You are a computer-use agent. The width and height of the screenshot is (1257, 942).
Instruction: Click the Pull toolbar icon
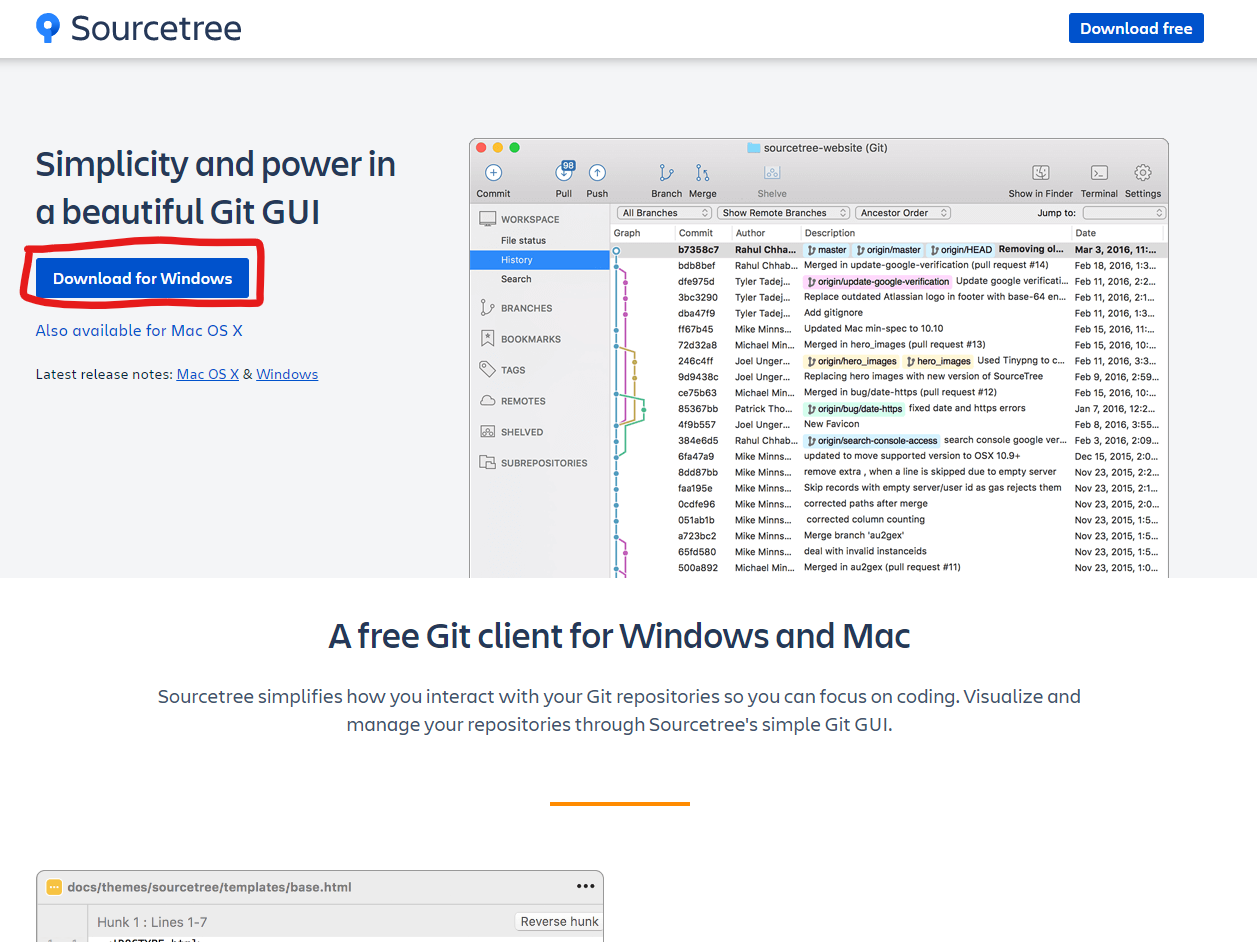[x=564, y=173]
